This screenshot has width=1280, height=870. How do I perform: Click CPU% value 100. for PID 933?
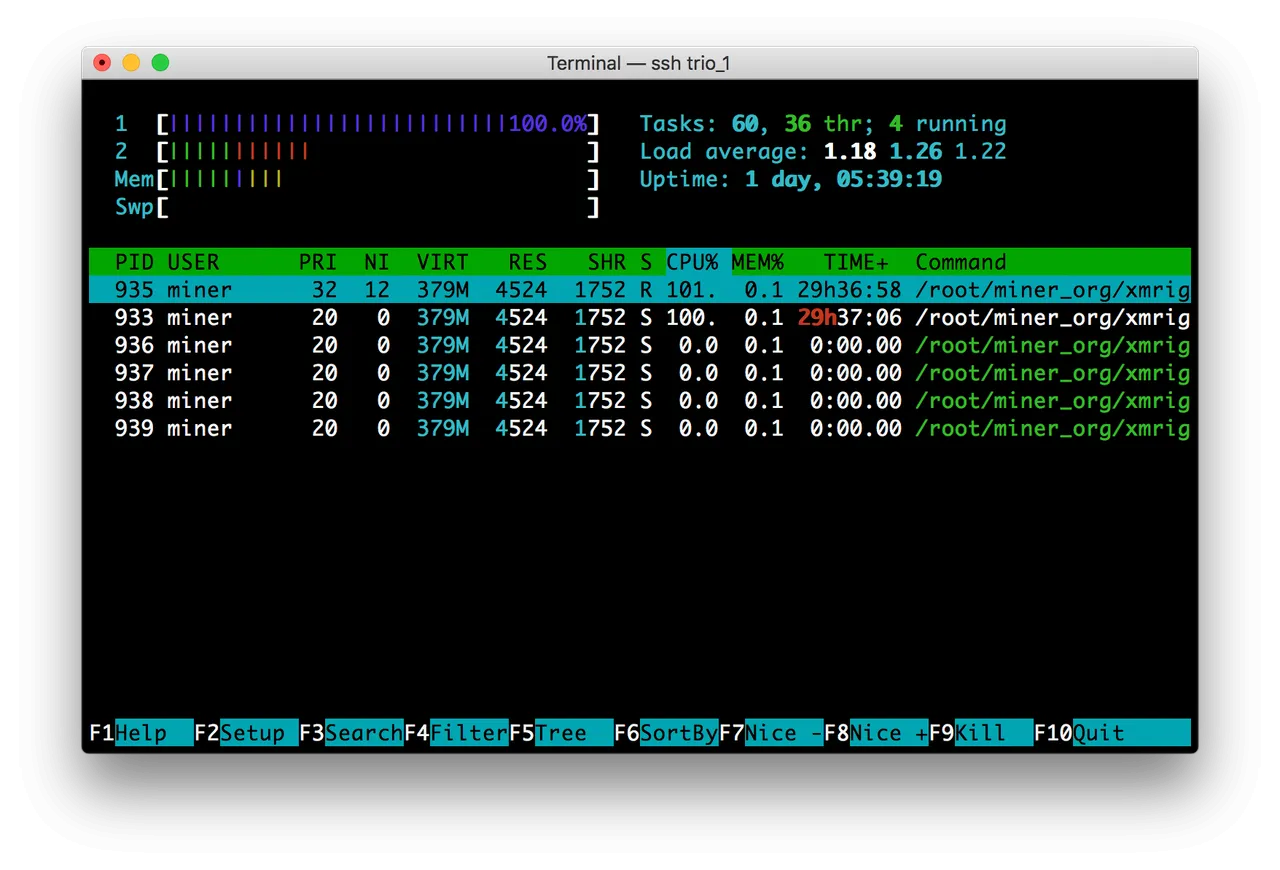(692, 317)
